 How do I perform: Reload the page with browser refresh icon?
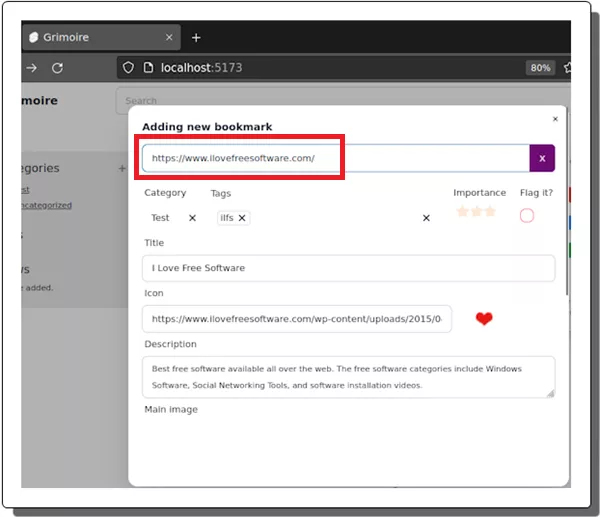pyautogui.click(x=58, y=68)
